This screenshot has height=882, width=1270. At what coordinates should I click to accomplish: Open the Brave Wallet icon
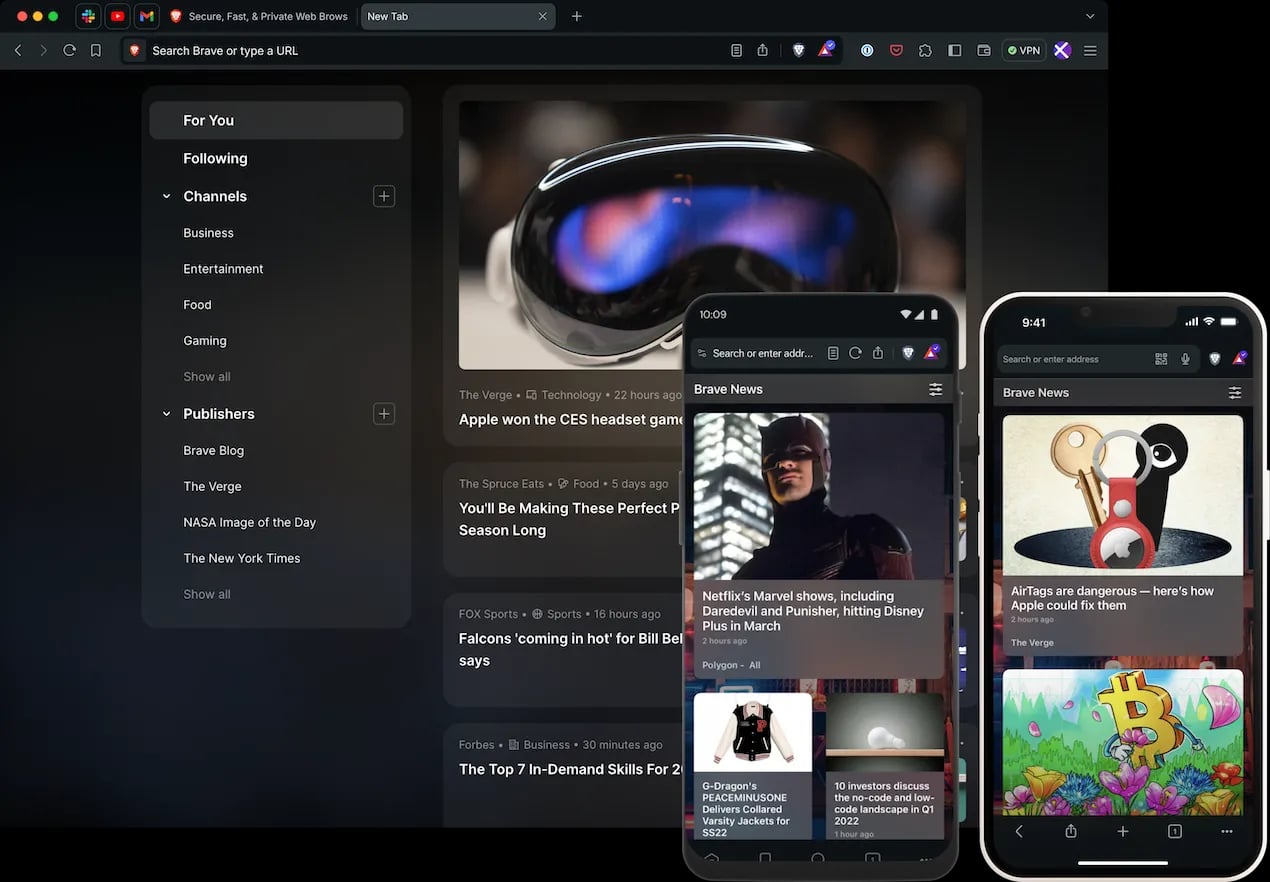pyautogui.click(x=984, y=50)
